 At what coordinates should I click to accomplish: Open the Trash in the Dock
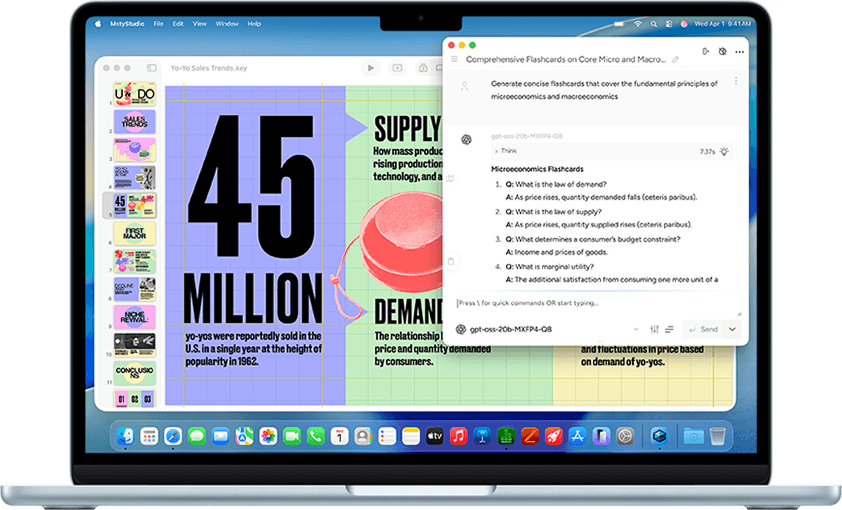pos(717,436)
